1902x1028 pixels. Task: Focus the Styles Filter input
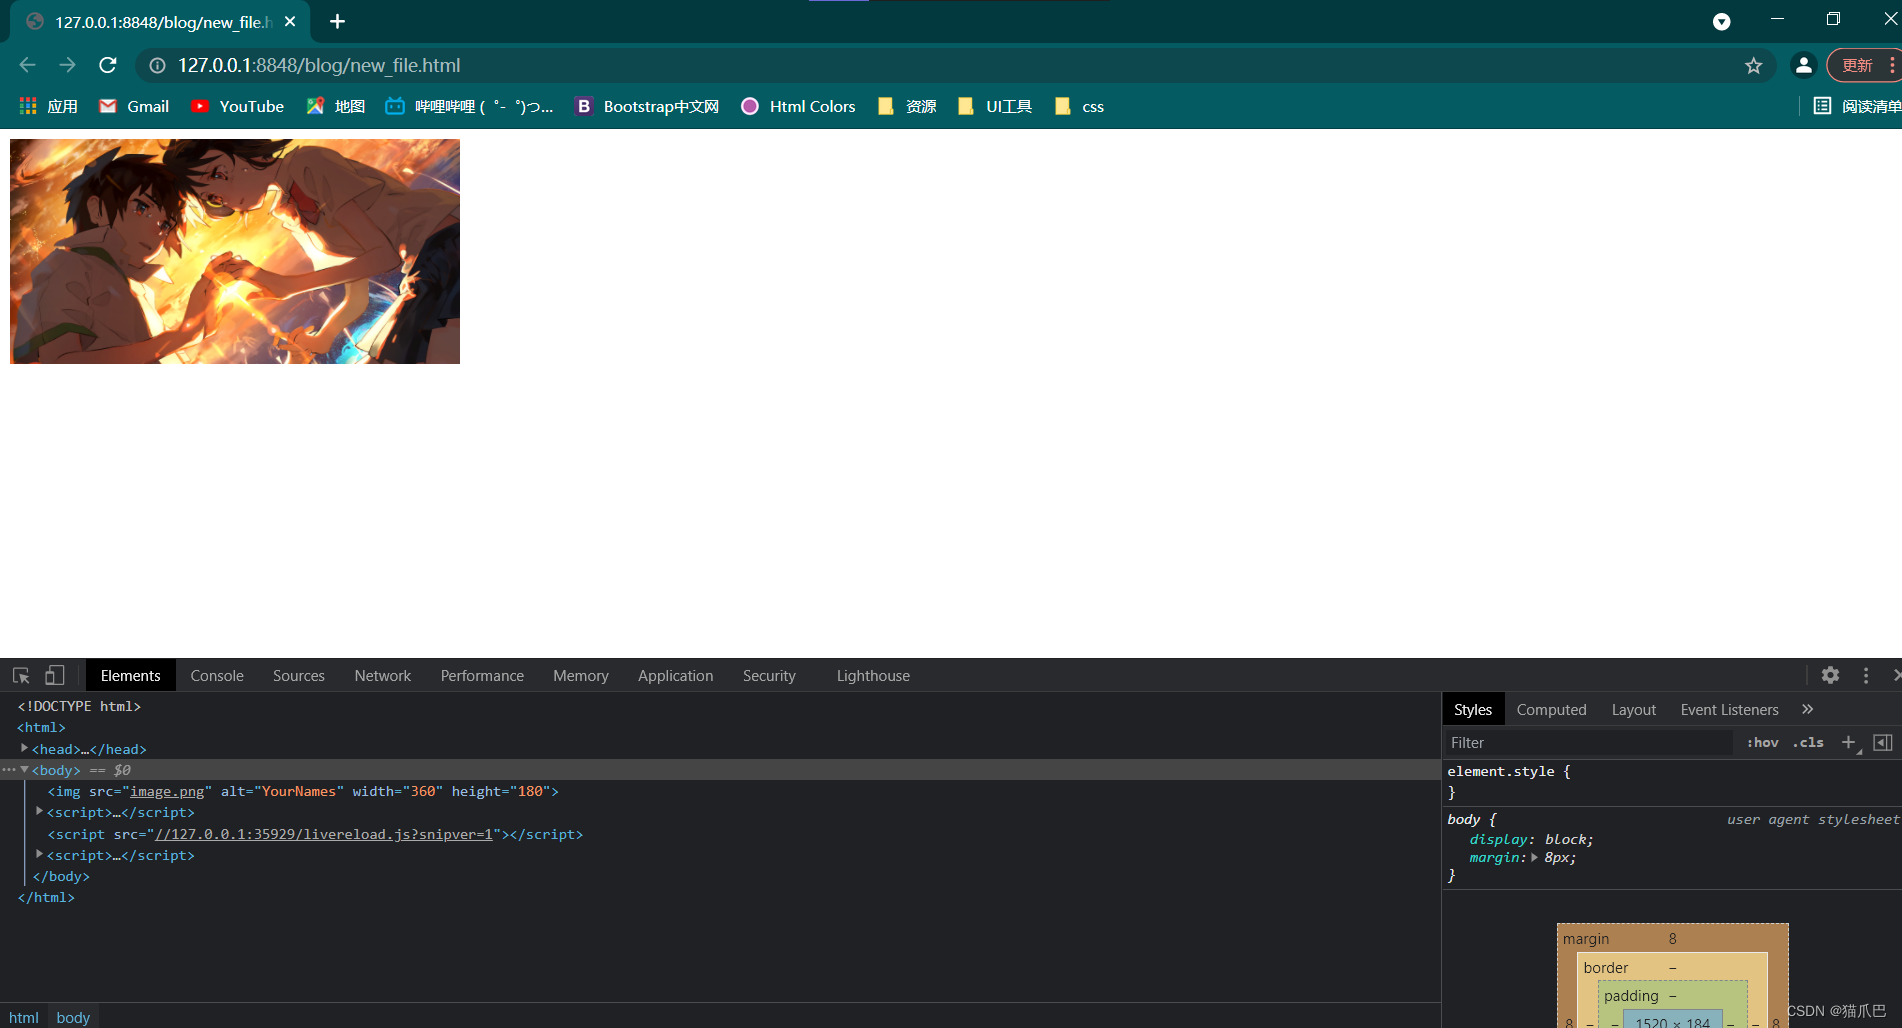coord(1590,742)
